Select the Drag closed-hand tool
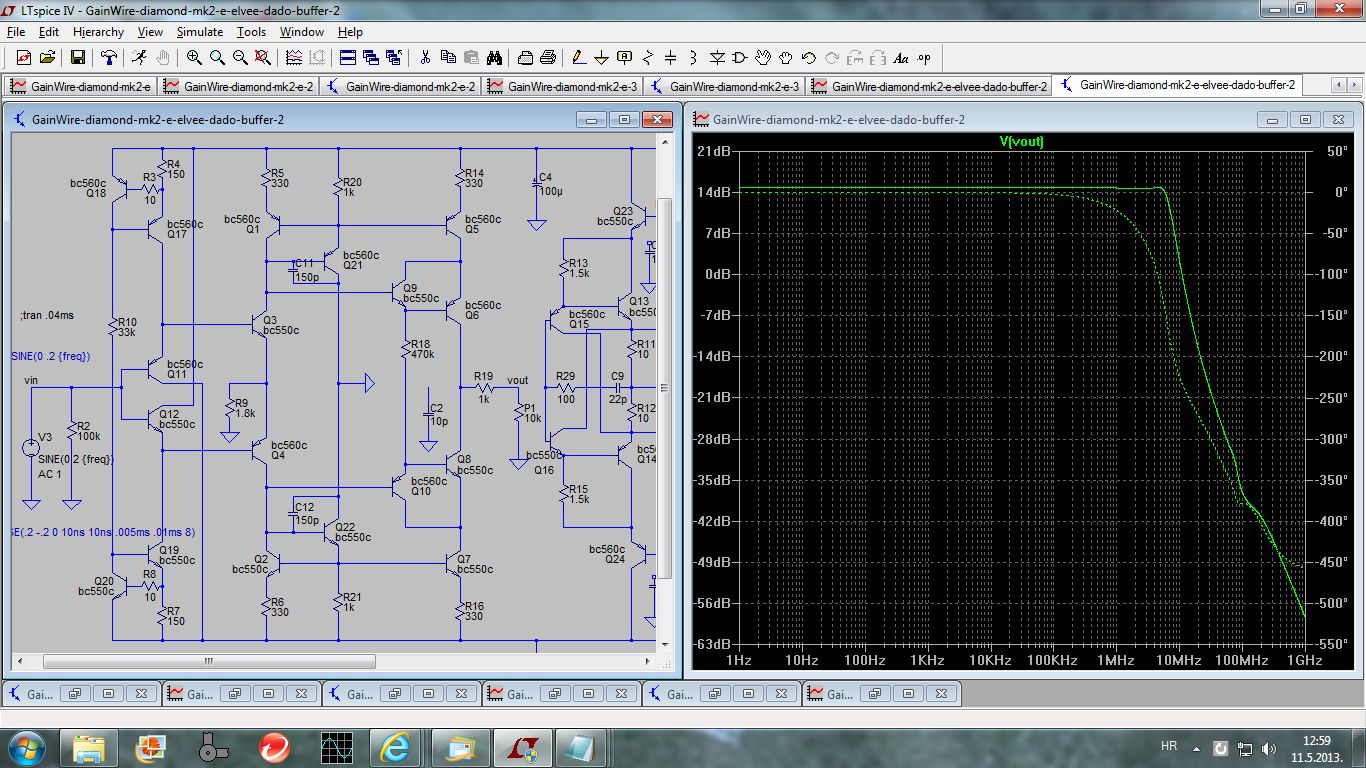 pos(786,57)
